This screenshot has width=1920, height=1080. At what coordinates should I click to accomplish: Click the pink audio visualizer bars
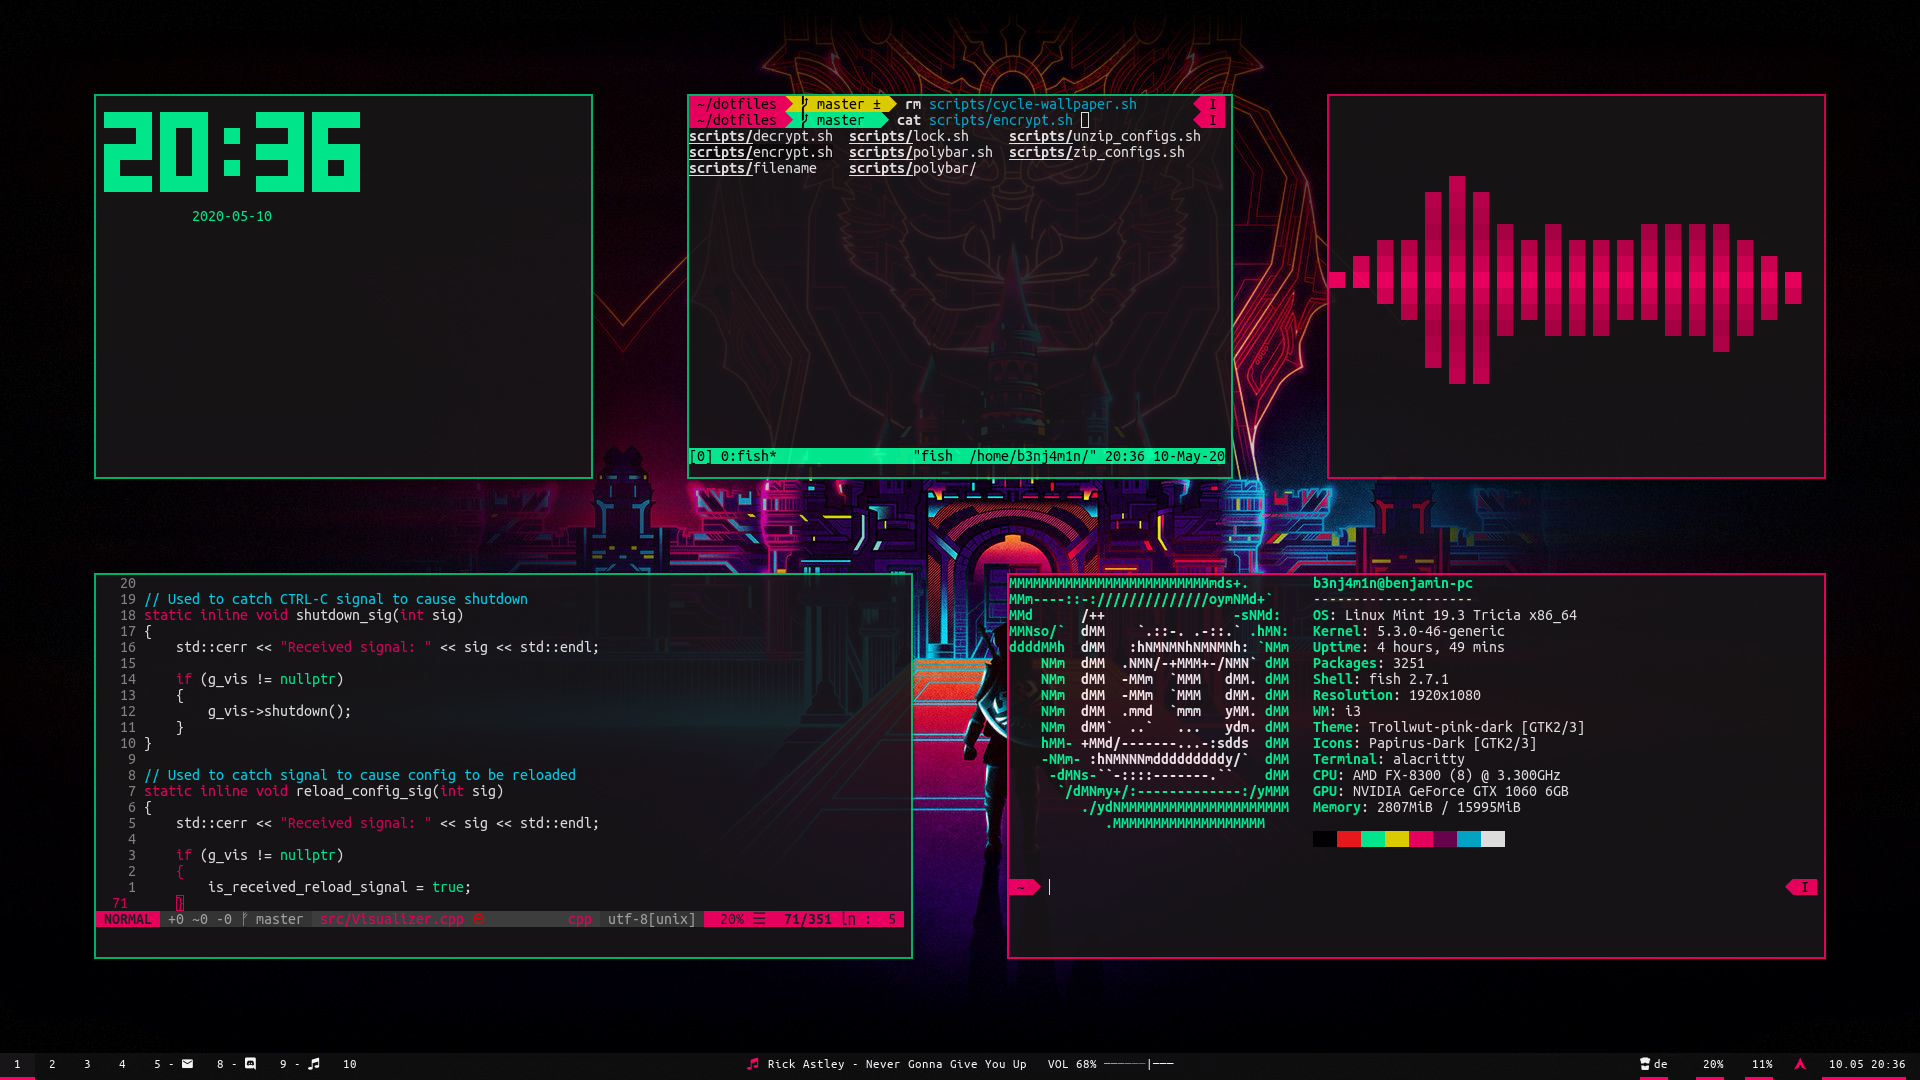tap(1565, 280)
